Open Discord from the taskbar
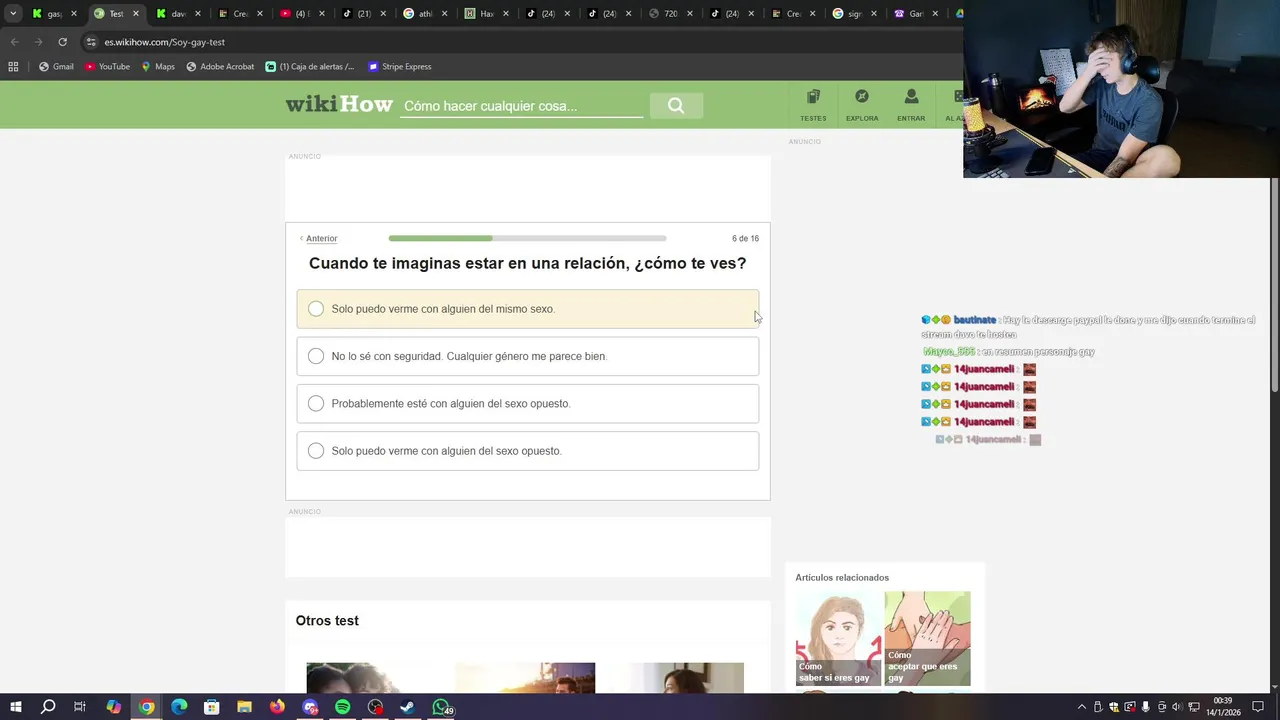Image resolution: width=1280 pixels, height=720 pixels. (310, 707)
